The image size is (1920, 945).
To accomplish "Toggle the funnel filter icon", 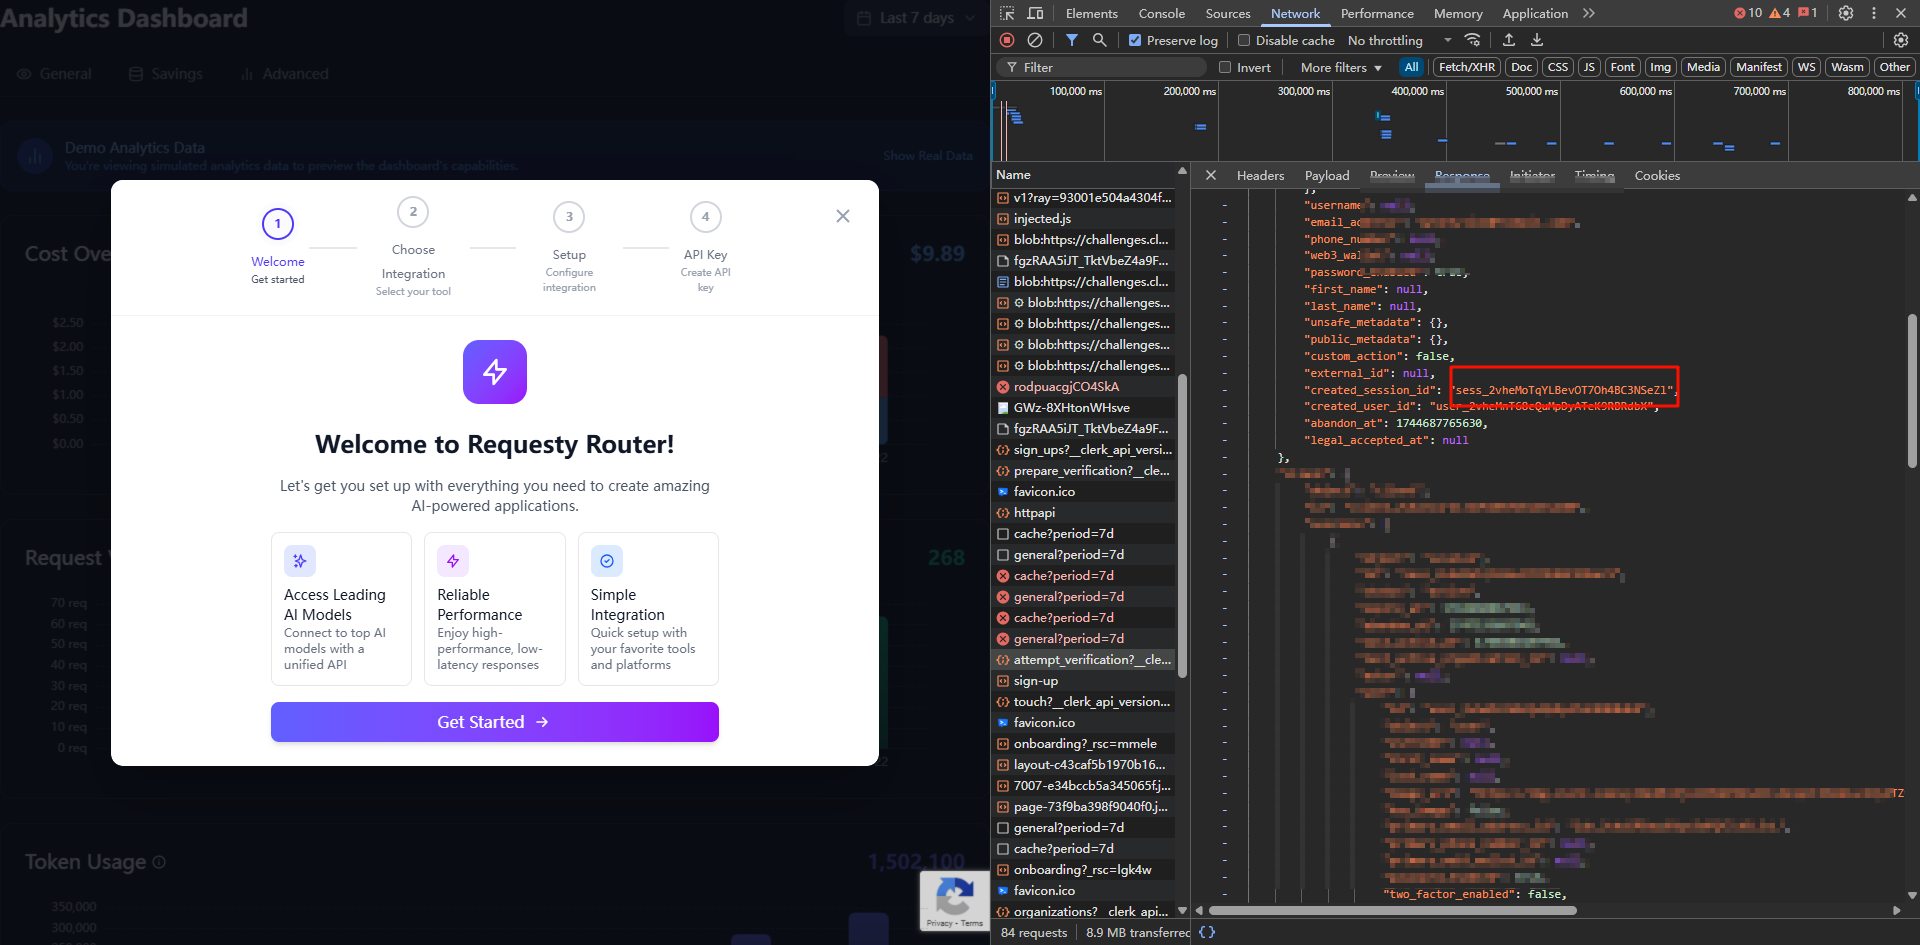I will pyautogui.click(x=1071, y=40).
